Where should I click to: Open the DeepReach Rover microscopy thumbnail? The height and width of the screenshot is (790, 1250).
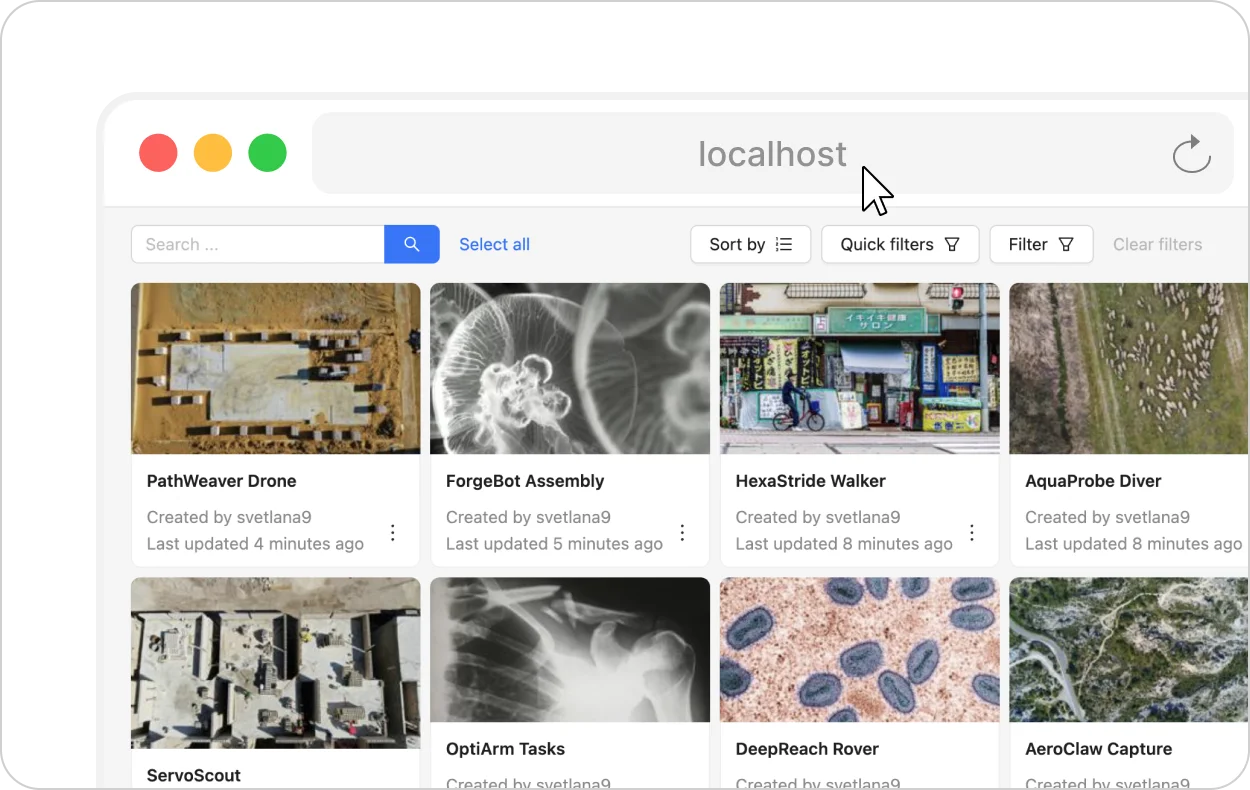pos(860,649)
